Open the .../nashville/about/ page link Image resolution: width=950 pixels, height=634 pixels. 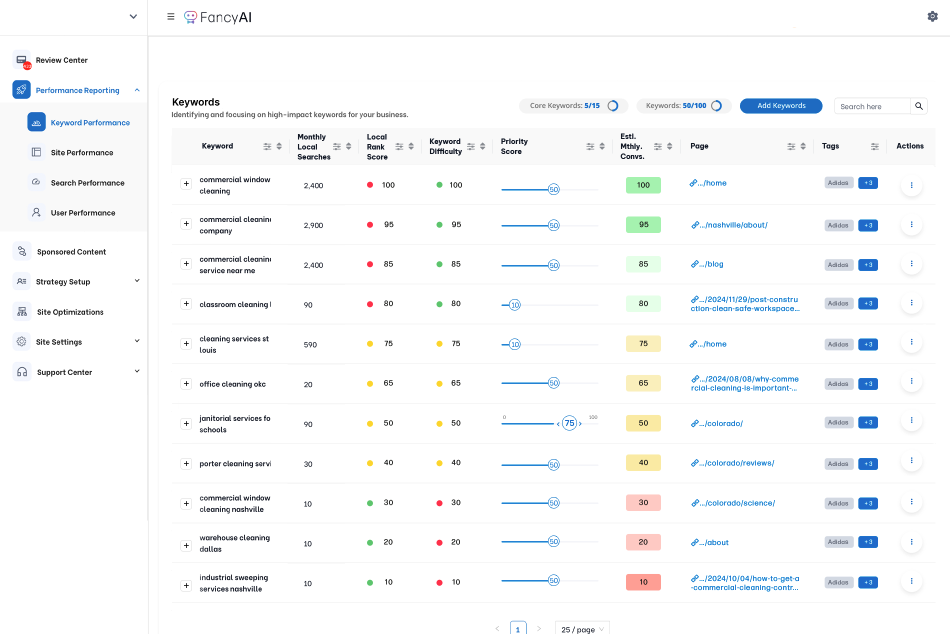735,225
